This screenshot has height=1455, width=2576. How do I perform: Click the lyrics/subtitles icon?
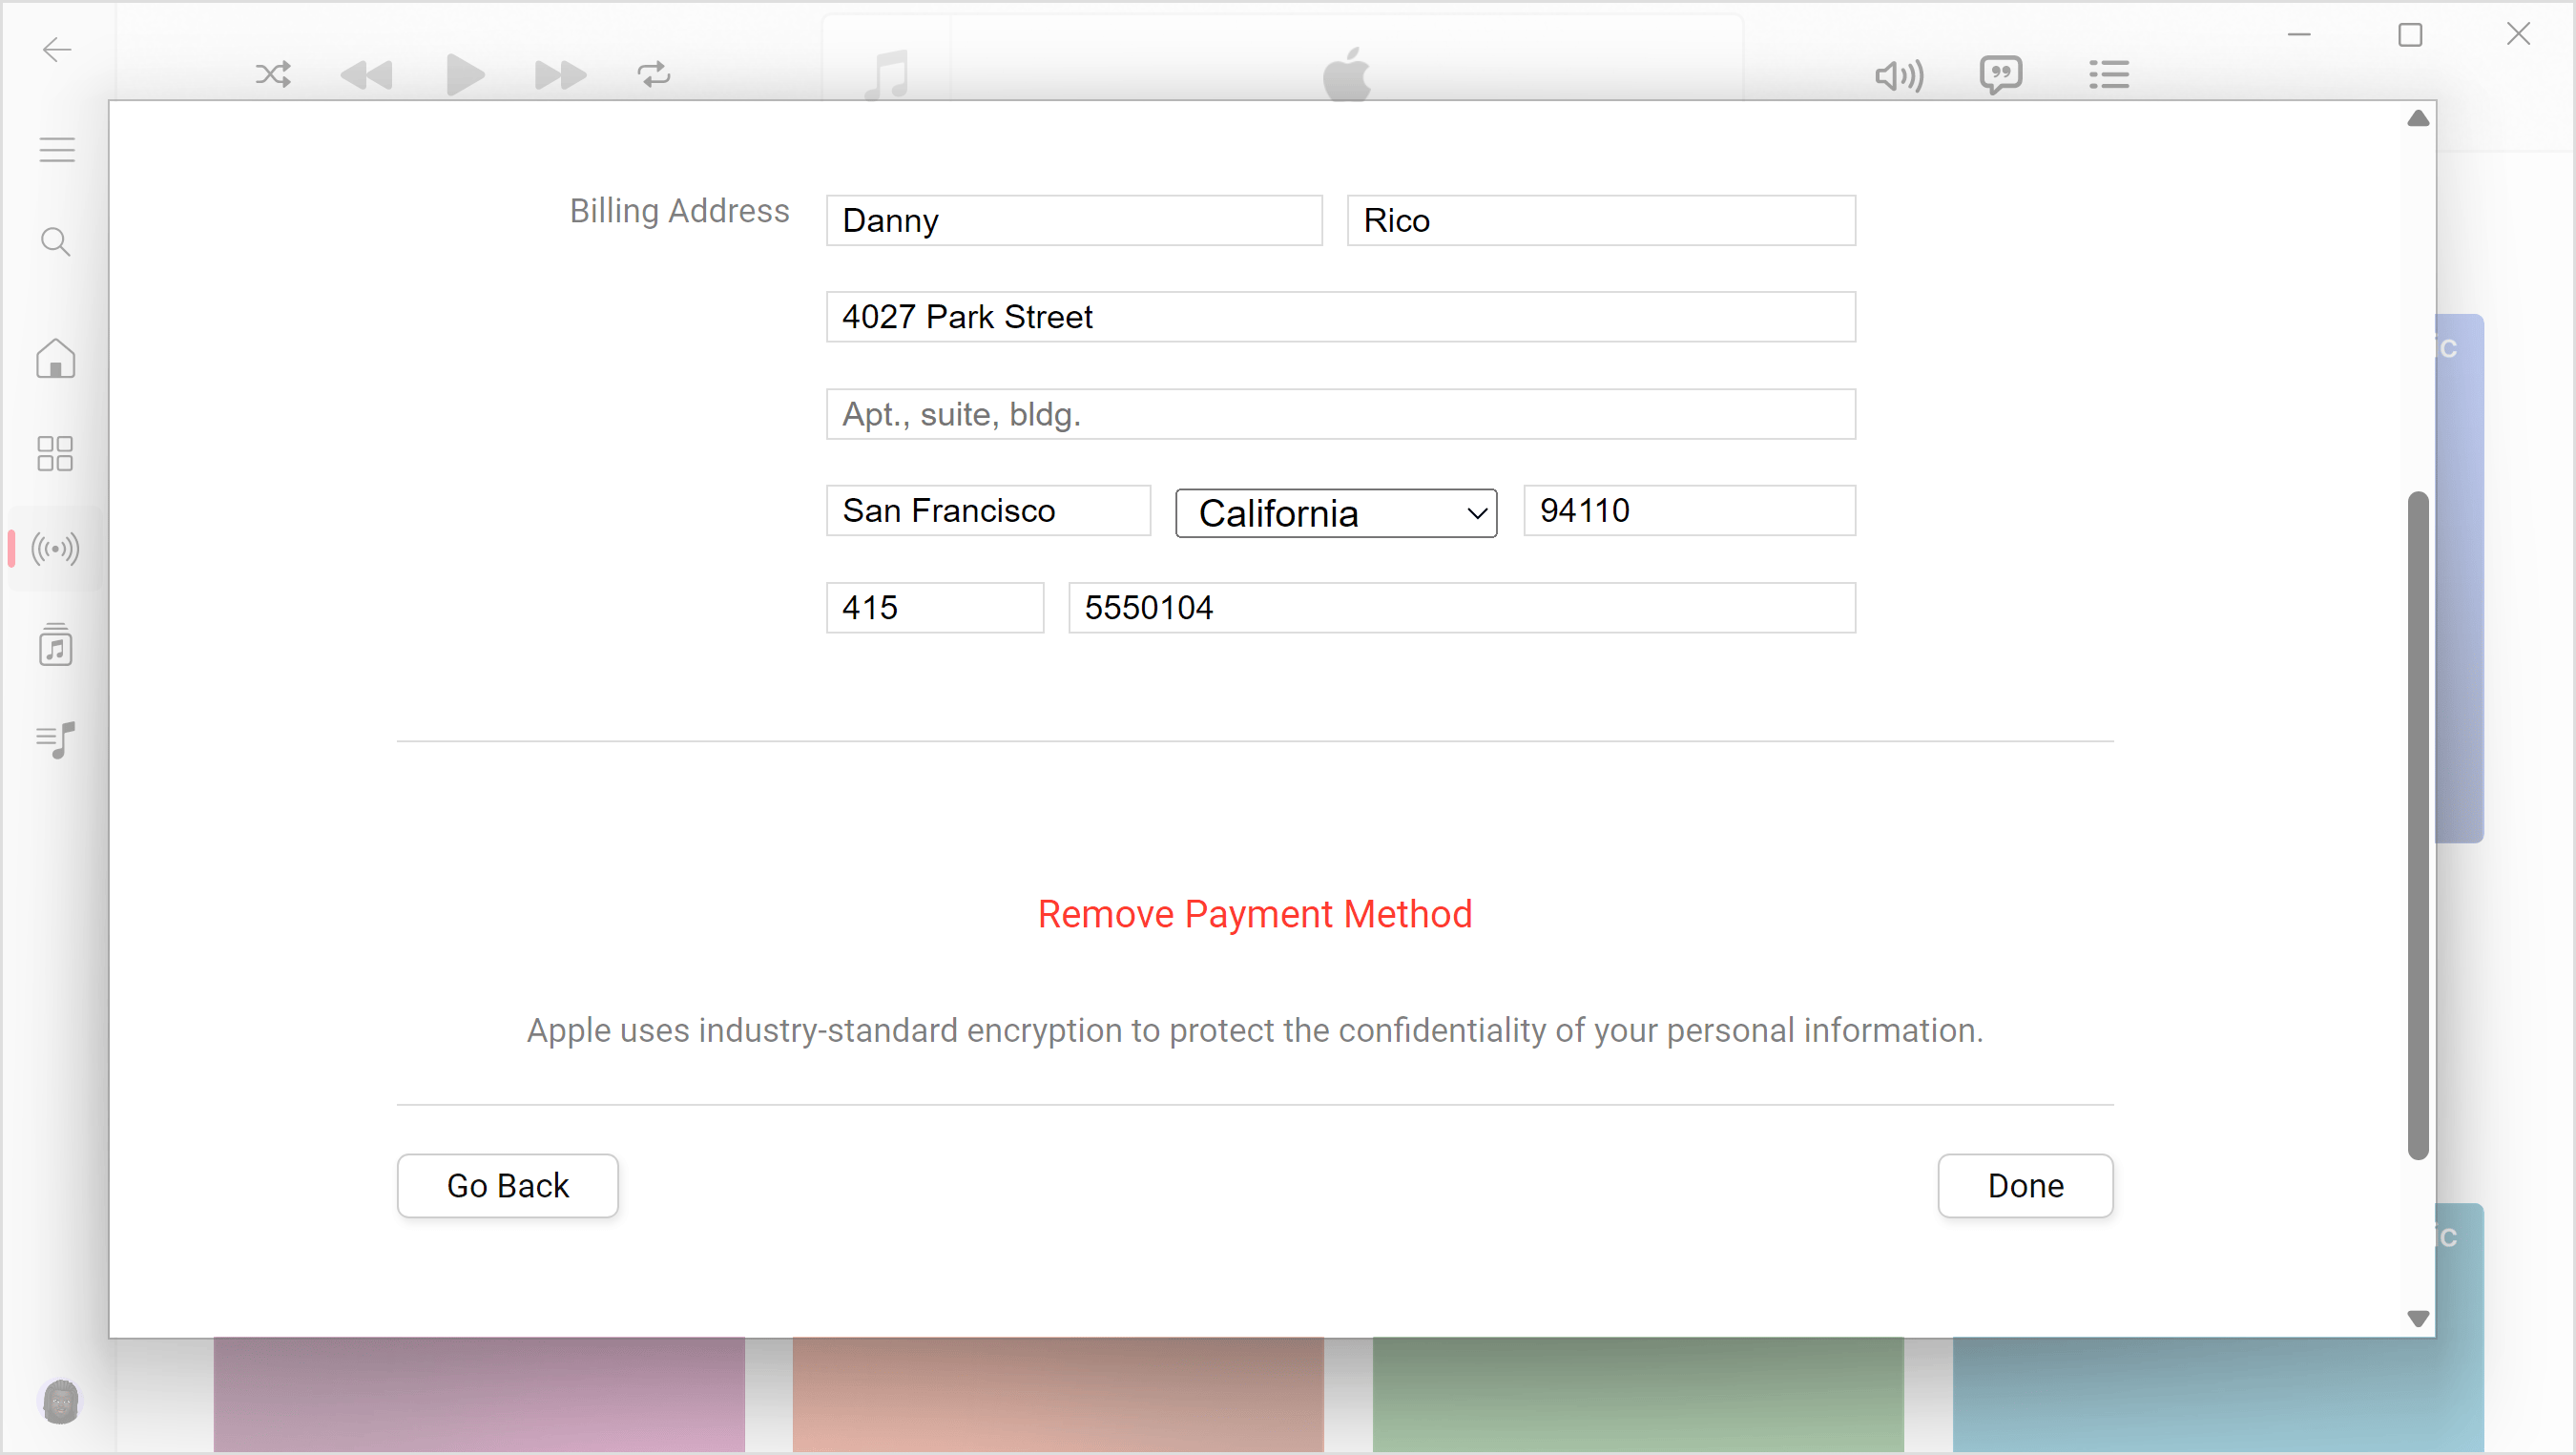(2001, 73)
